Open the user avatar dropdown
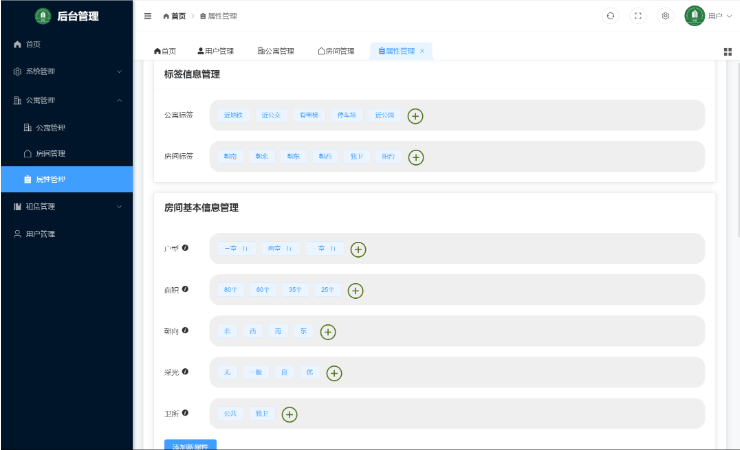The height and width of the screenshot is (450, 740). (x=695, y=16)
